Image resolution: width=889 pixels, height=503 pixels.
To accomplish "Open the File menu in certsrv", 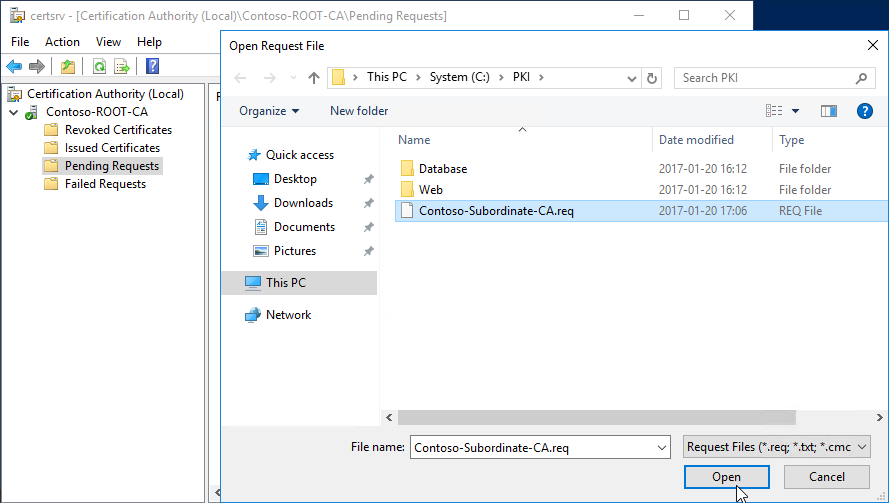I will click(x=20, y=42).
